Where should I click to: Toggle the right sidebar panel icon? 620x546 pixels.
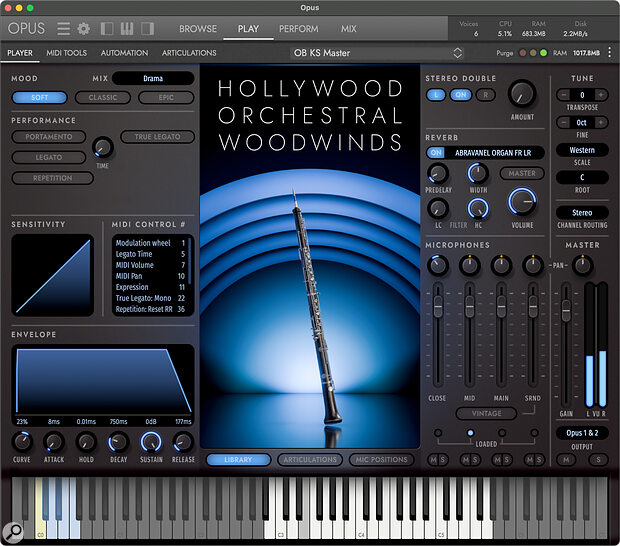[x=147, y=28]
